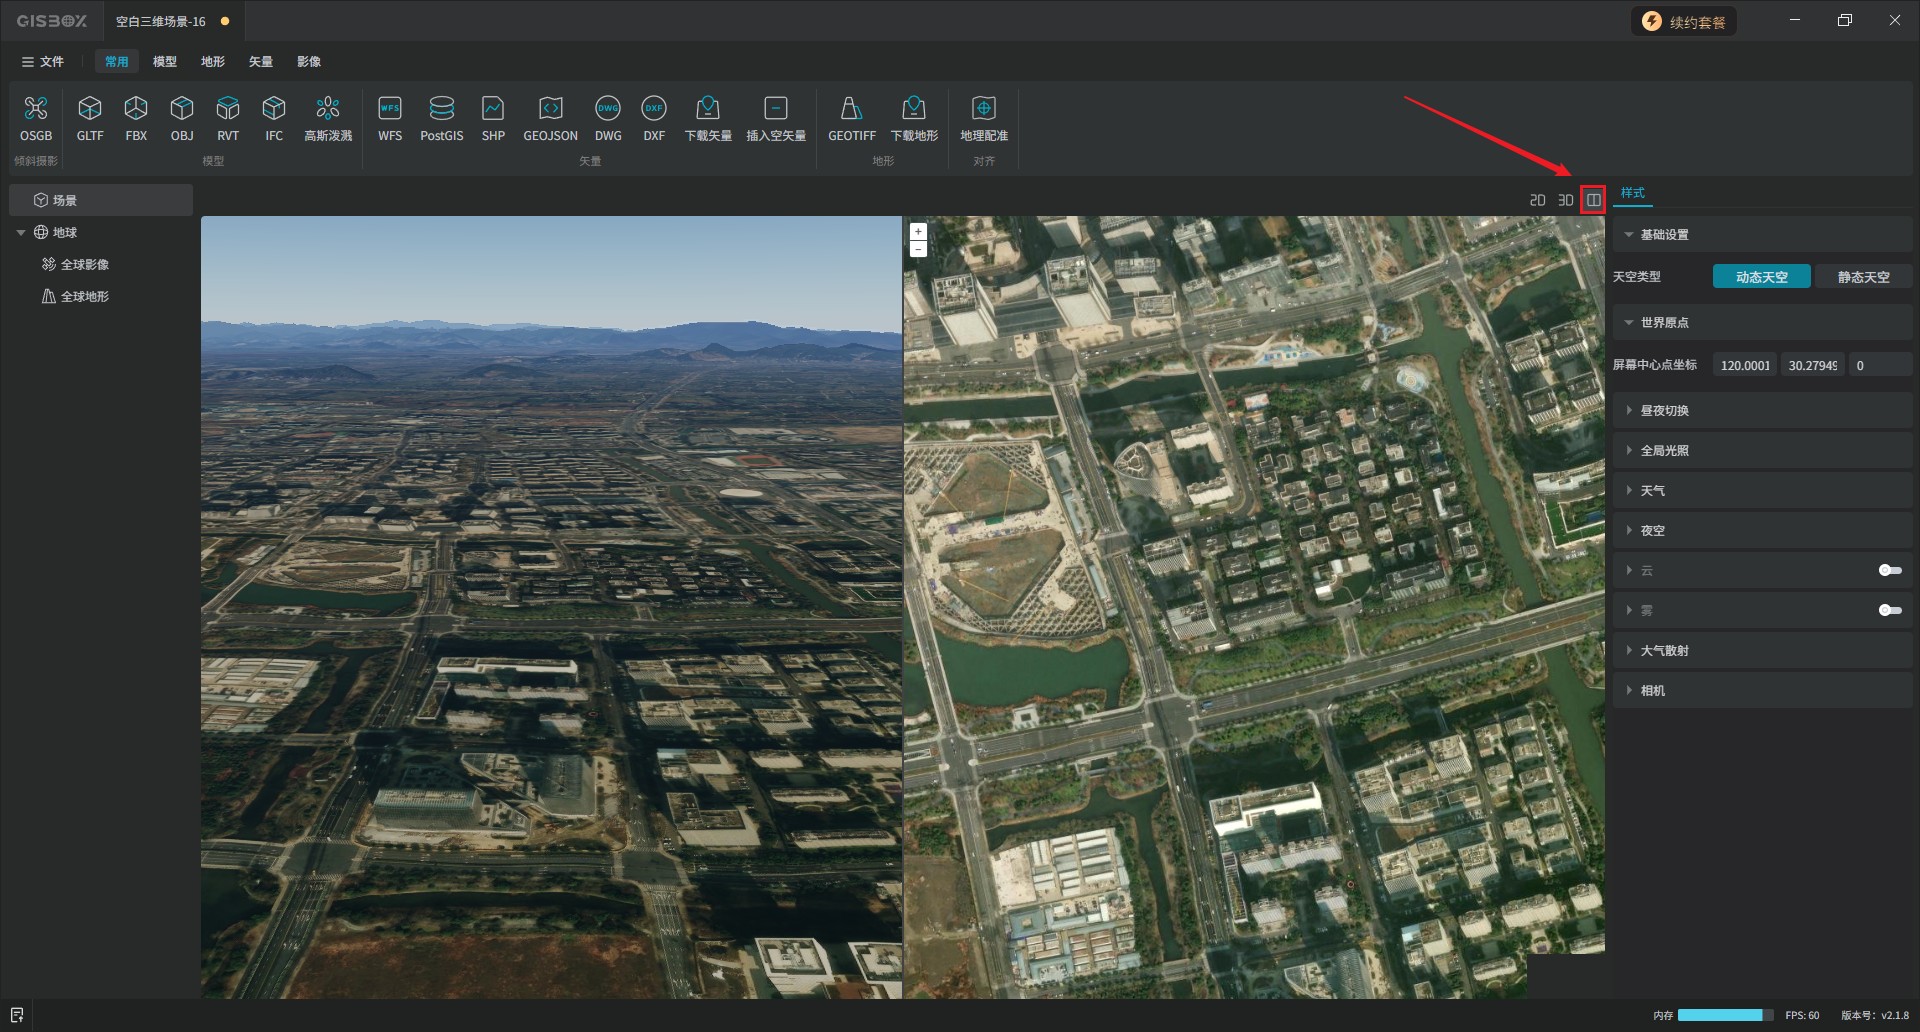The height and width of the screenshot is (1032, 1920).
Task: Click the OSGB oblique photography import icon
Action: [36, 109]
